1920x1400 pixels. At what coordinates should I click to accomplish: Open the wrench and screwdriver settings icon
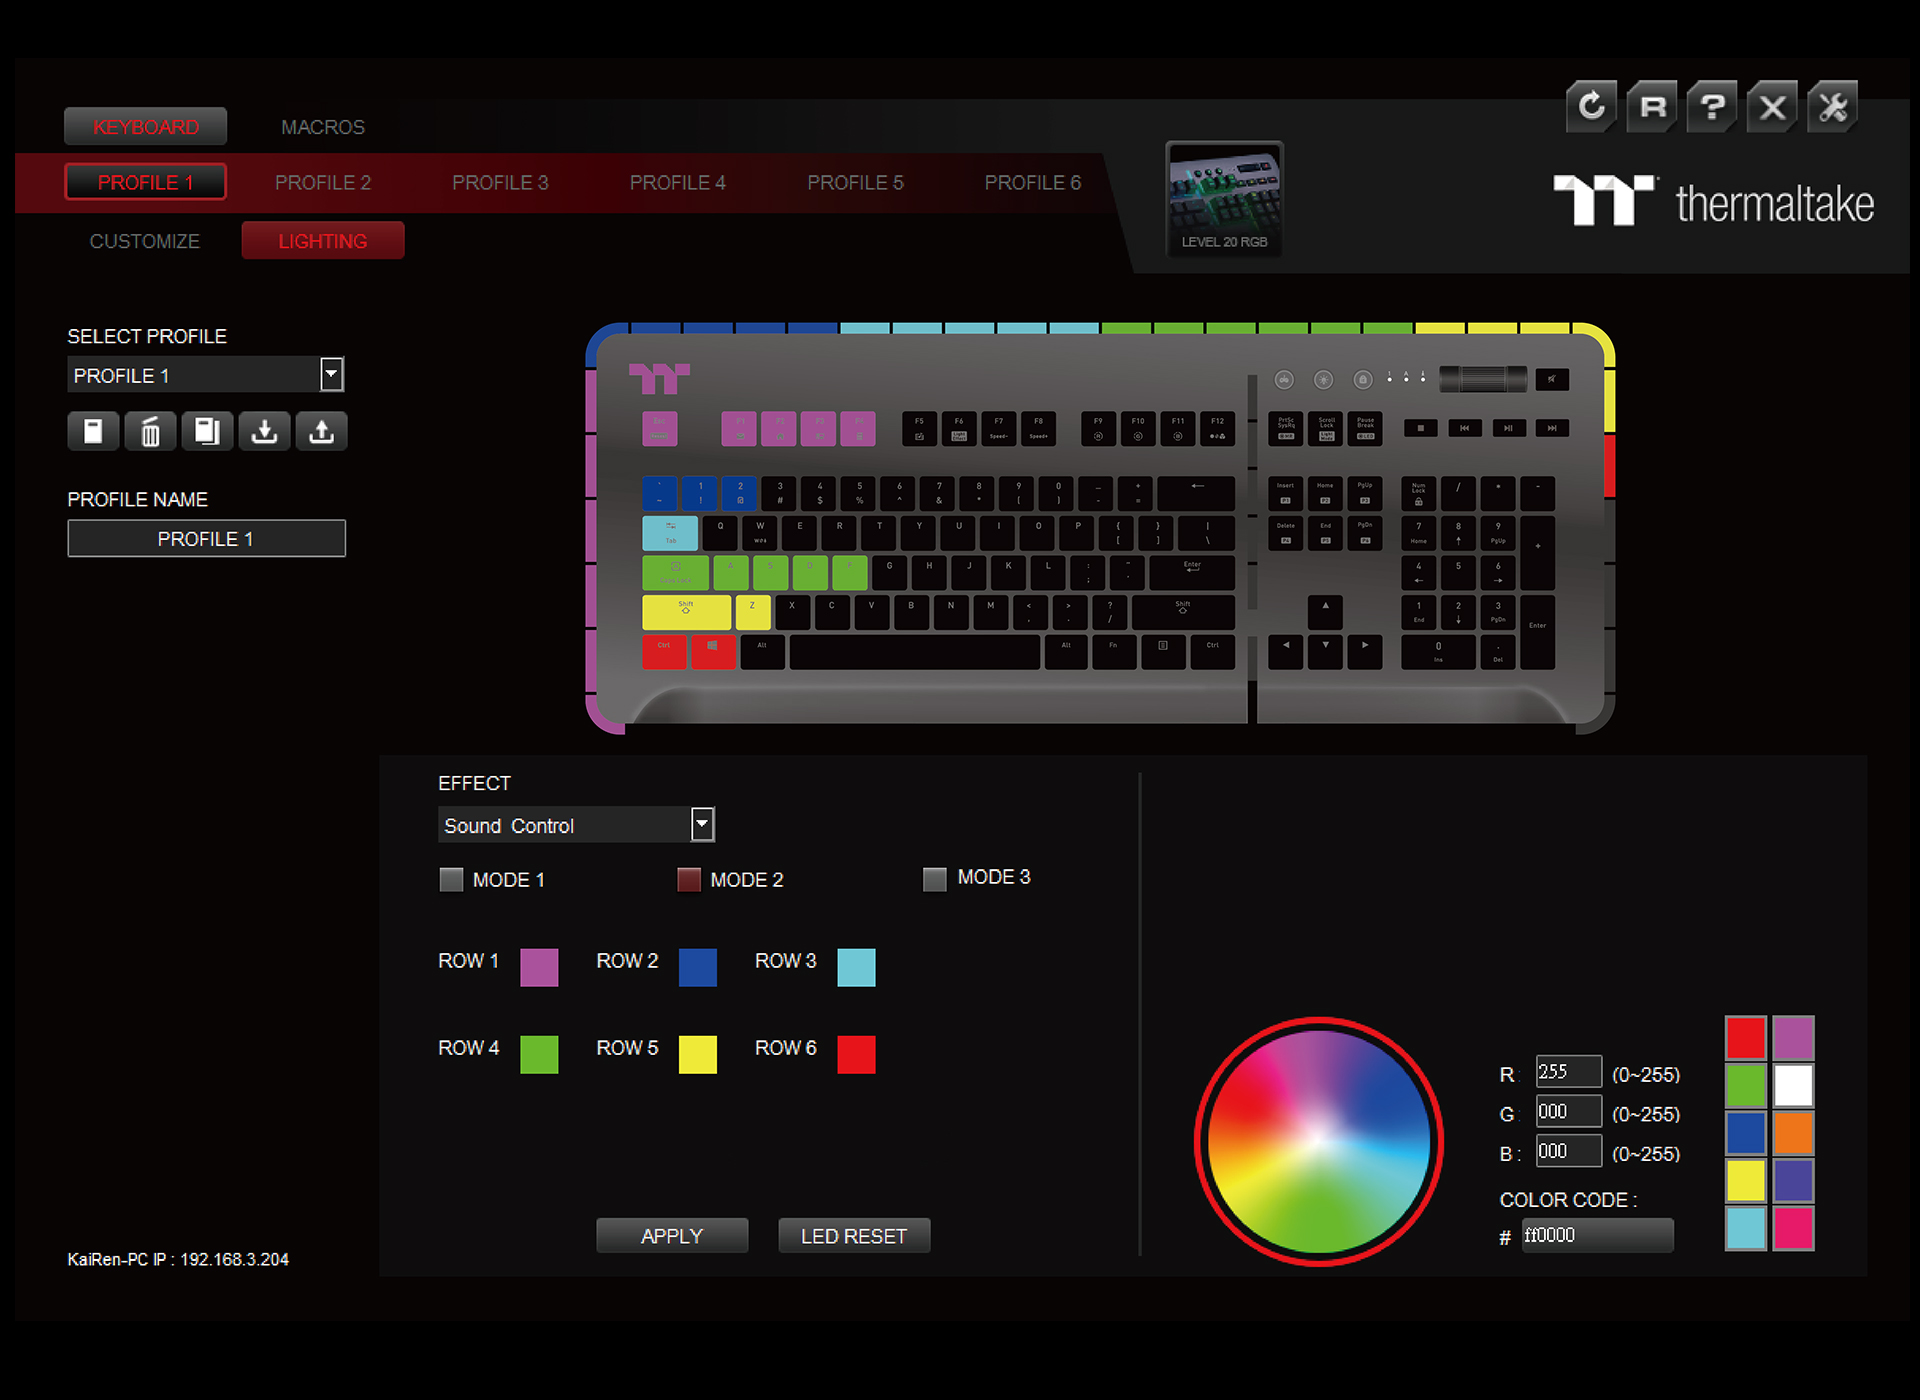coord(1832,106)
